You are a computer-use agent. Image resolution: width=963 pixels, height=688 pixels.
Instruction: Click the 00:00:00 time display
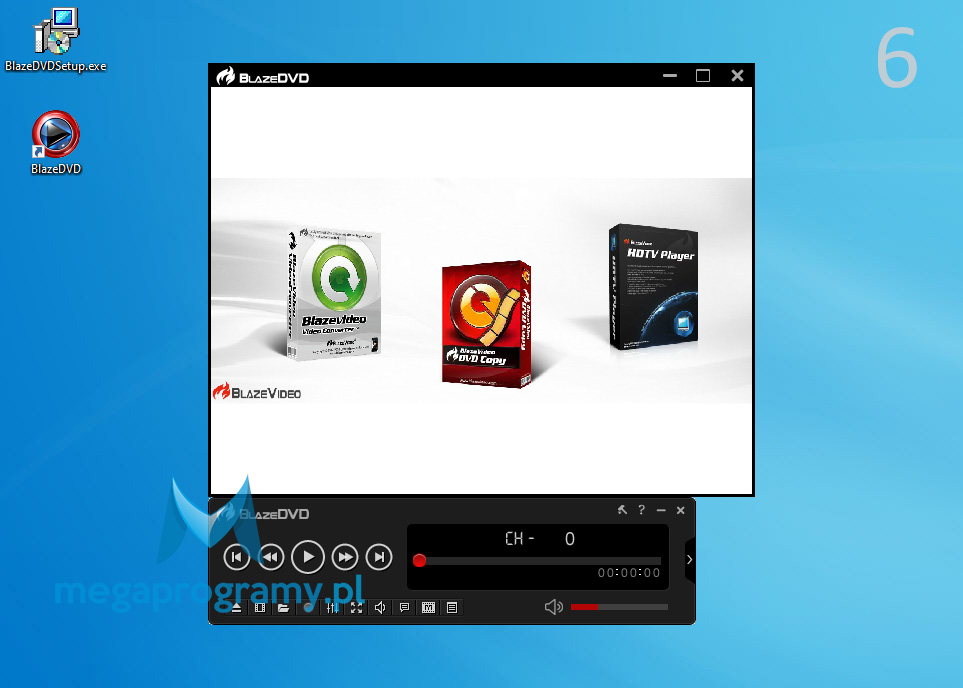point(629,573)
